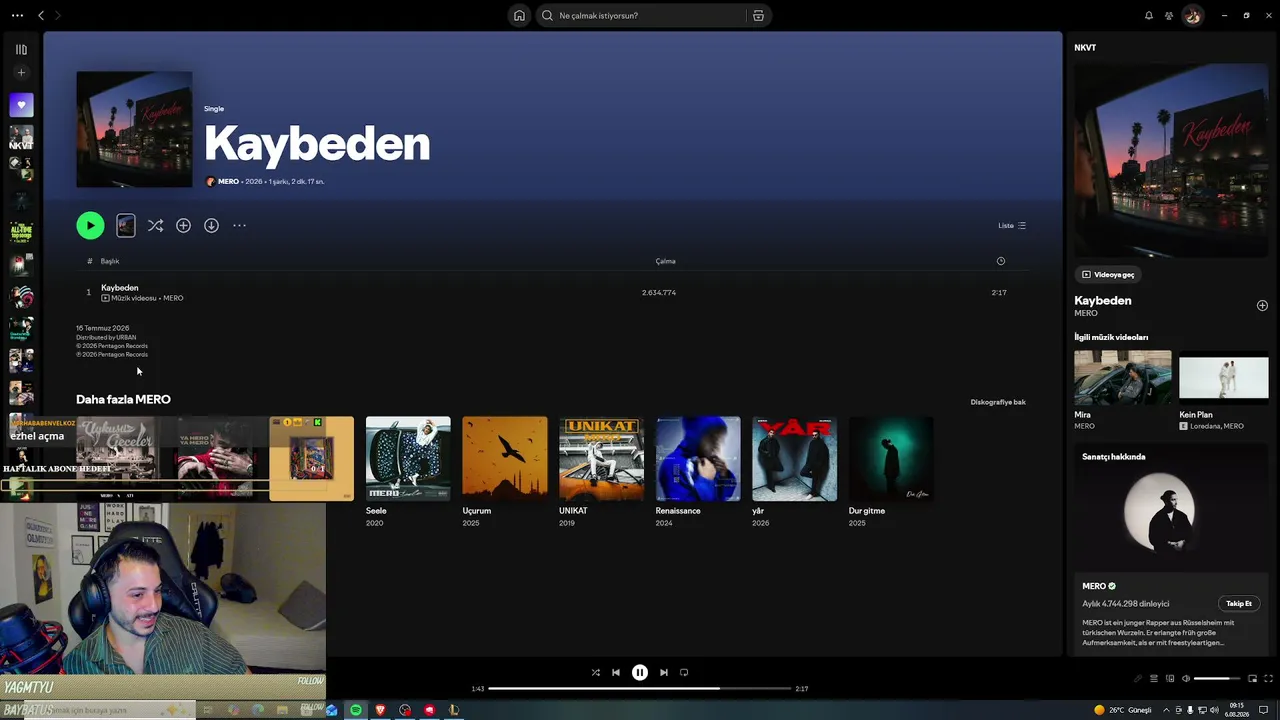Open the yâr album card
Viewport: 1280px width, 720px height.
click(x=794, y=470)
